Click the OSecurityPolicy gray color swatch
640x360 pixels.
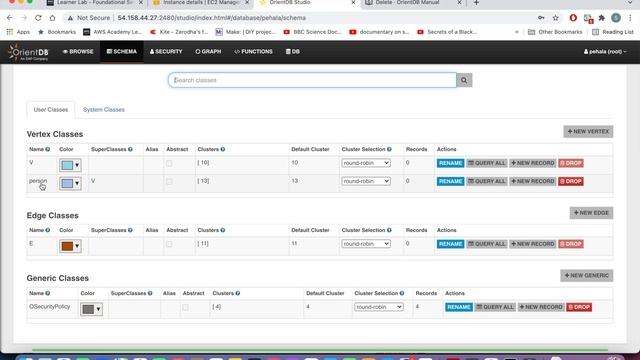point(88,309)
